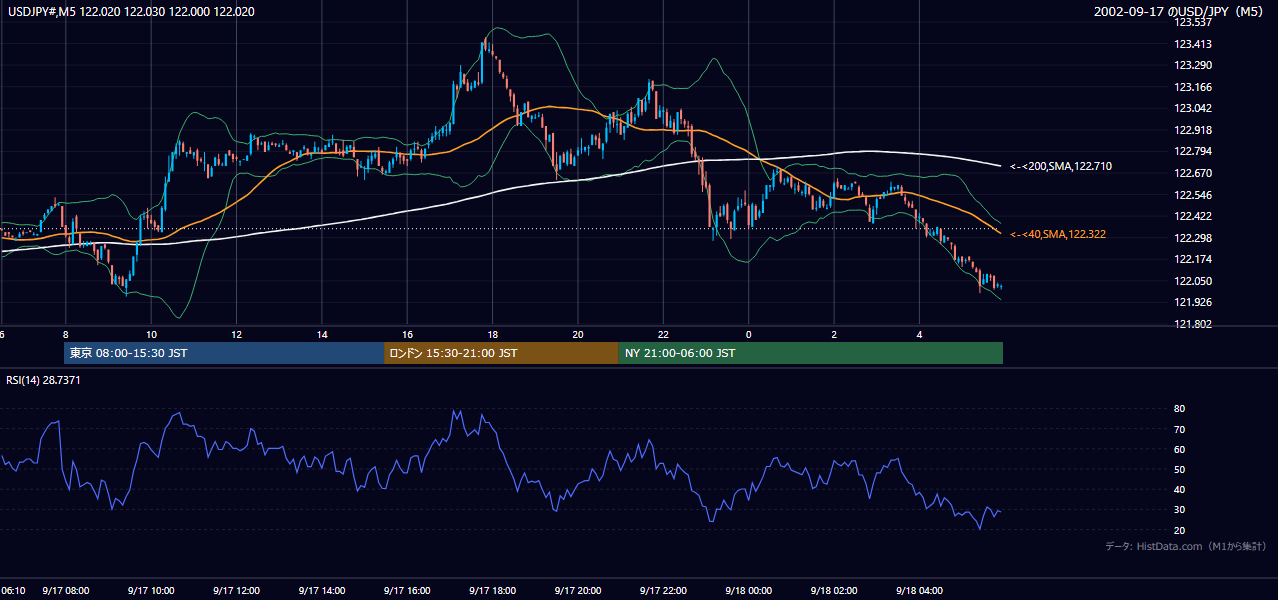
Task: Click RSI scale value 80
Action: (1179, 409)
